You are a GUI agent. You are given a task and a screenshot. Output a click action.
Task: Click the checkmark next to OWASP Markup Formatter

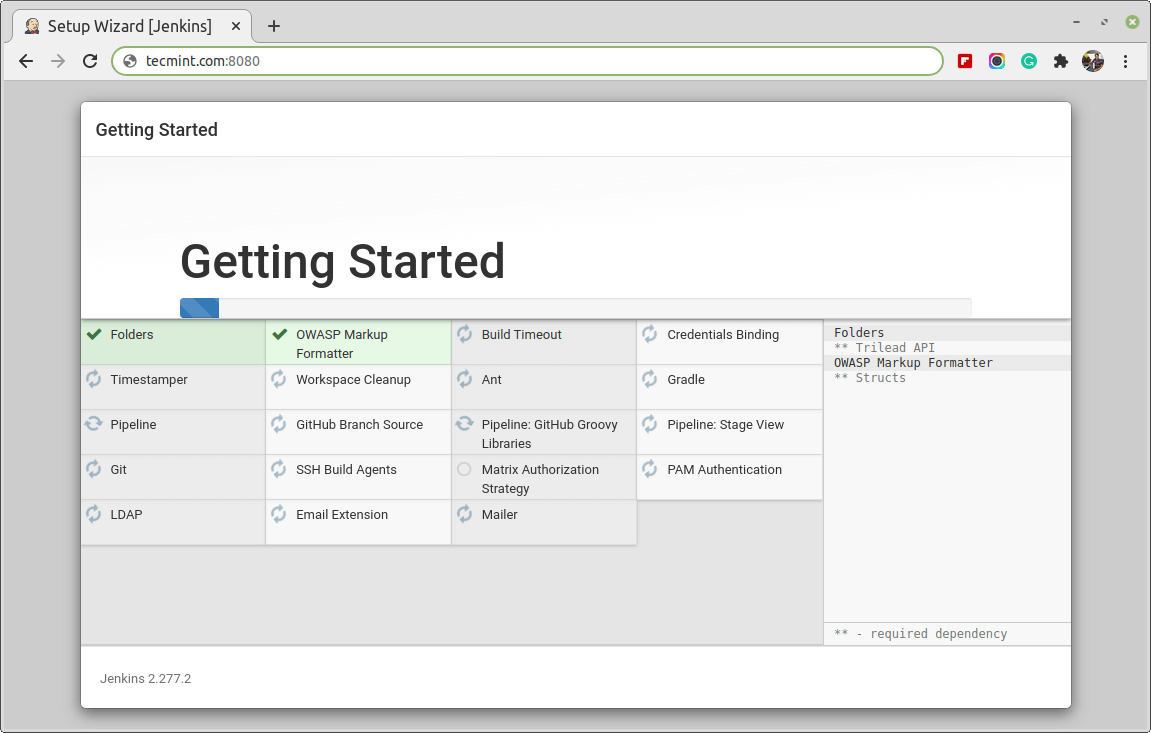(280, 335)
